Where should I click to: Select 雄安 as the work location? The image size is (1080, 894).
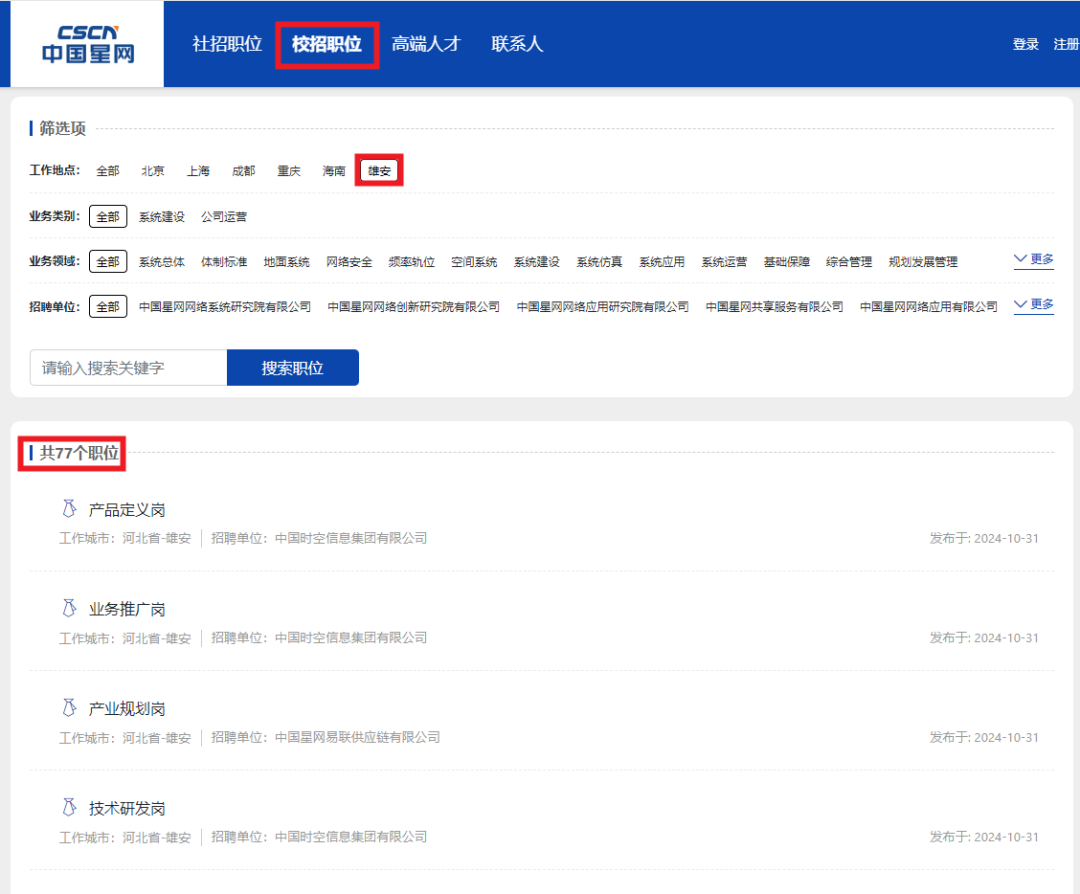(379, 170)
